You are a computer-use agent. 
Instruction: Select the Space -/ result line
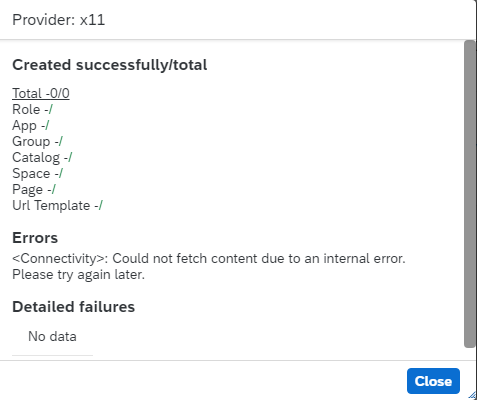(x=37, y=173)
